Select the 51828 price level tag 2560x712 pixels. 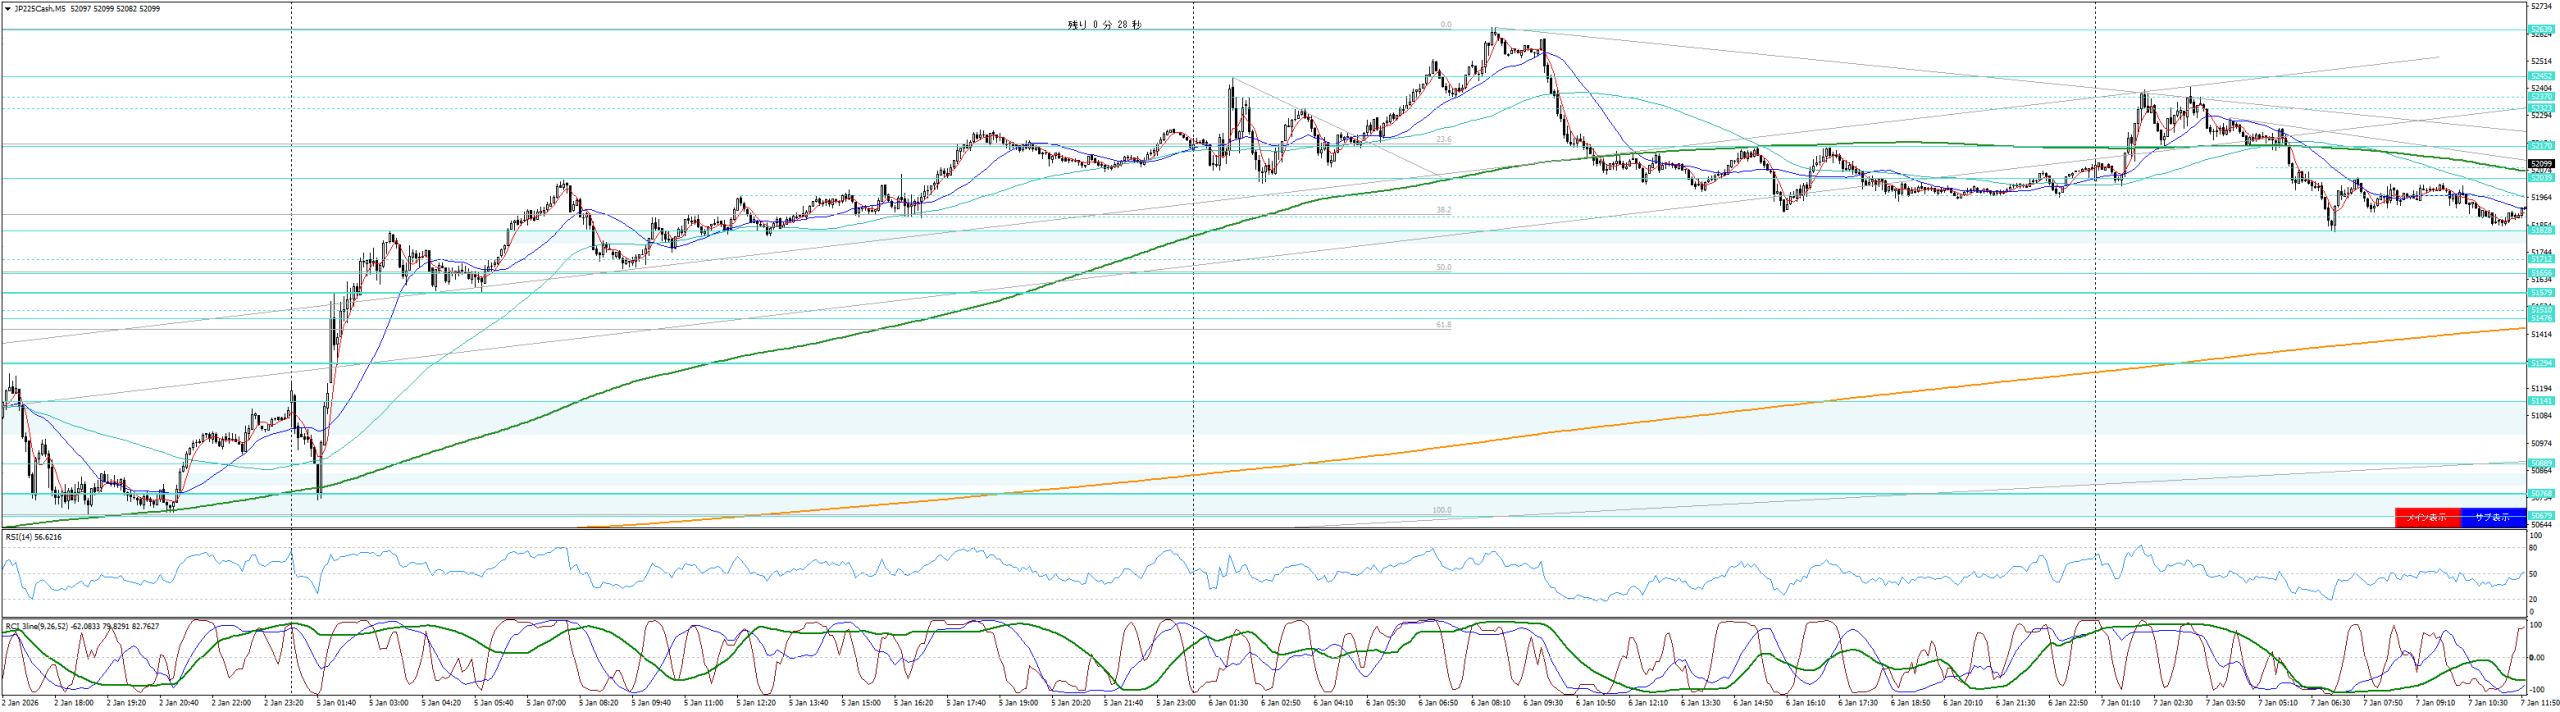2541,230
